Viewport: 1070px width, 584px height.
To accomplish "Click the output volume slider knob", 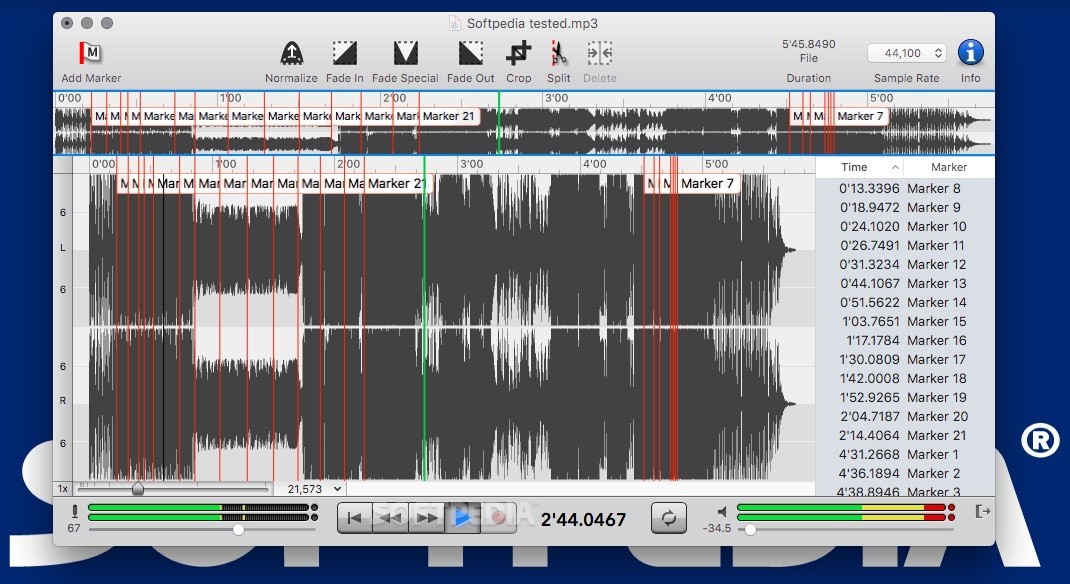I will coord(750,529).
